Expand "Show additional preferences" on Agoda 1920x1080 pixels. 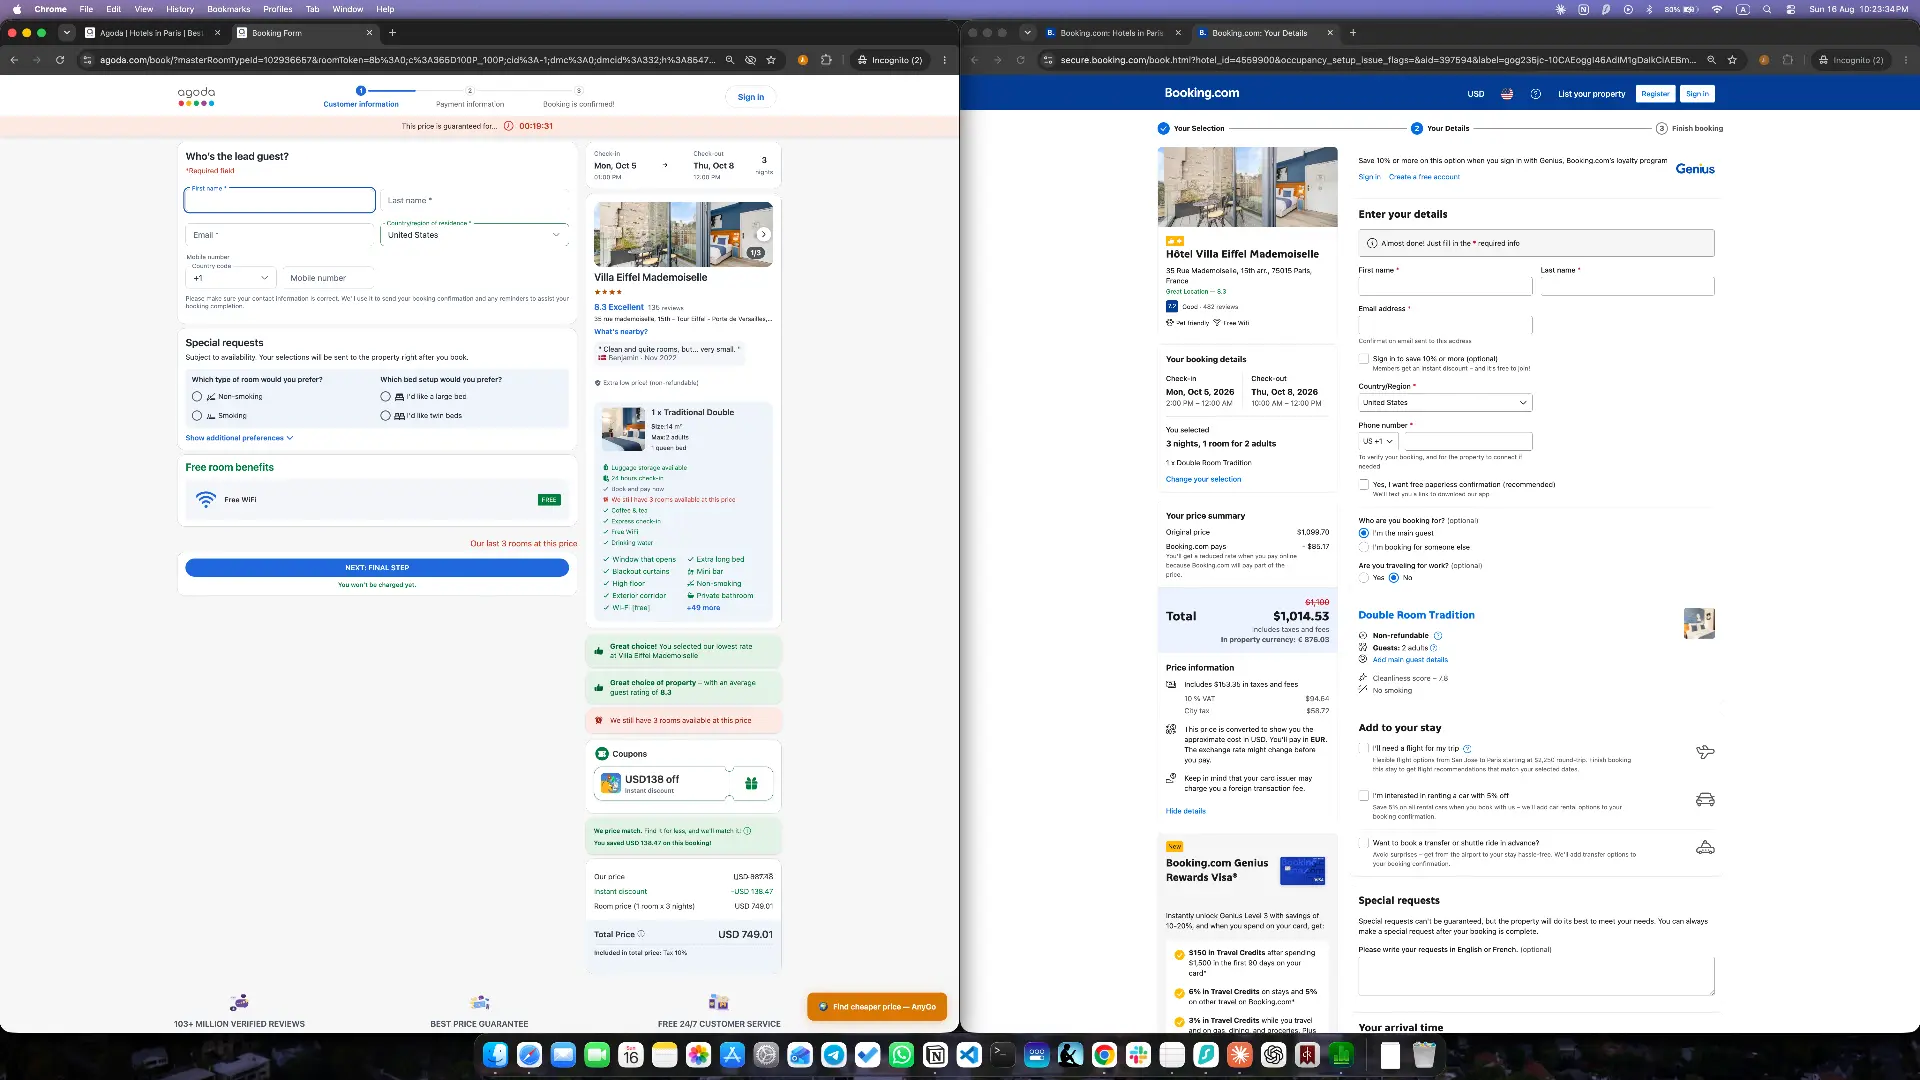click(239, 438)
